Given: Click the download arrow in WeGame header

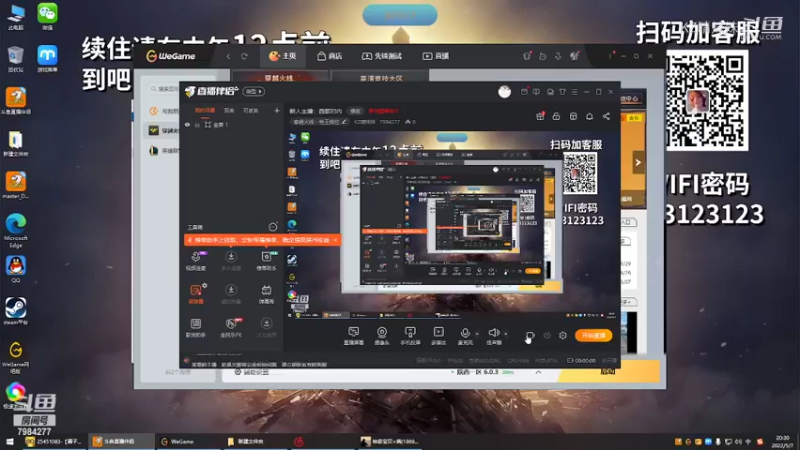Looking at the screenshot, I should pos(558,56).
